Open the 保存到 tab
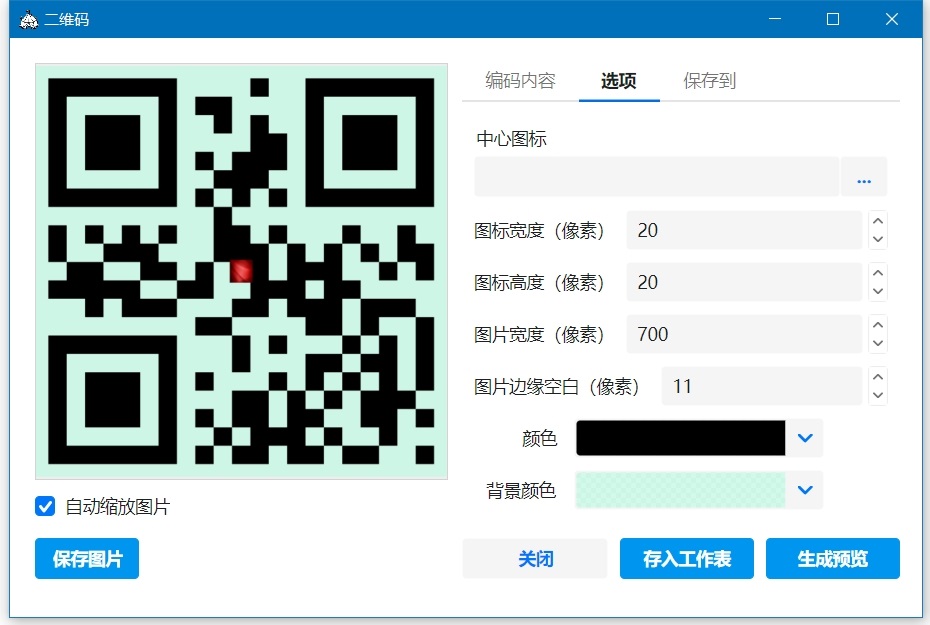 click(x=709, y=80)
